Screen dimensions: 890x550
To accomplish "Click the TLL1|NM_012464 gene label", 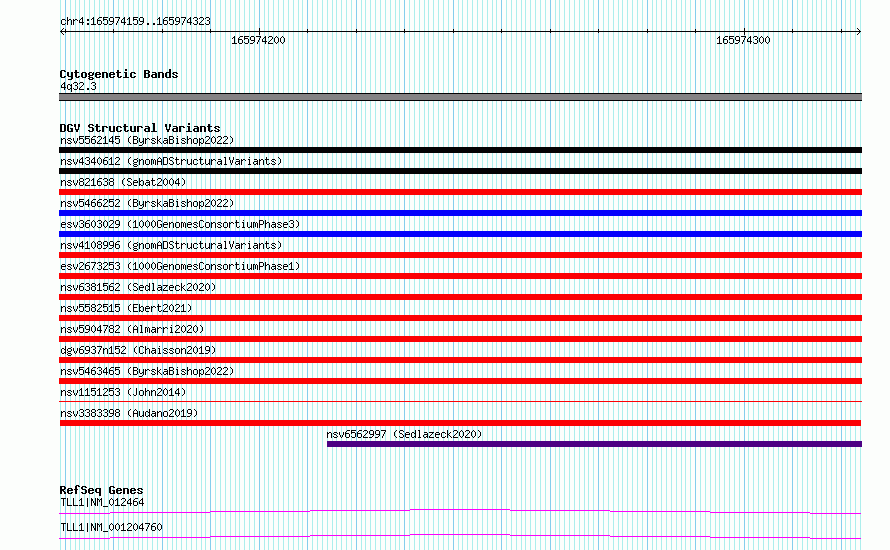I will coord(102,502).
